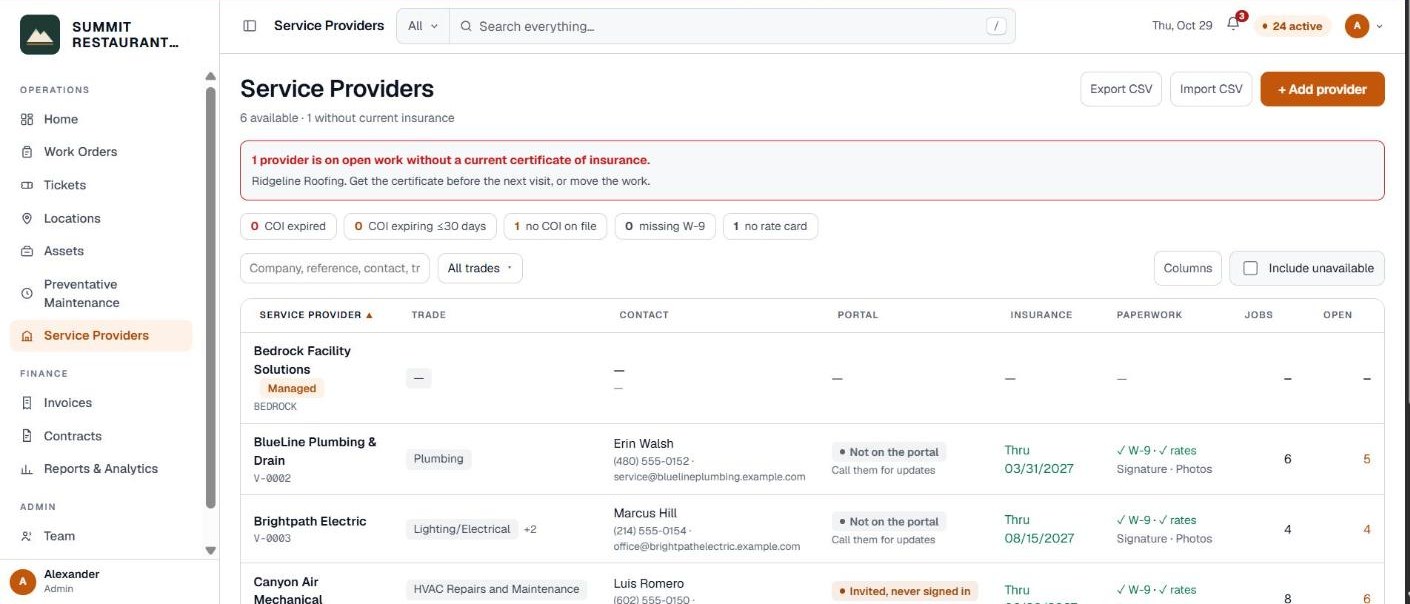Open the All trades dropdown
The height and width of the screenshot is (604, 1410).
point(480,268)
